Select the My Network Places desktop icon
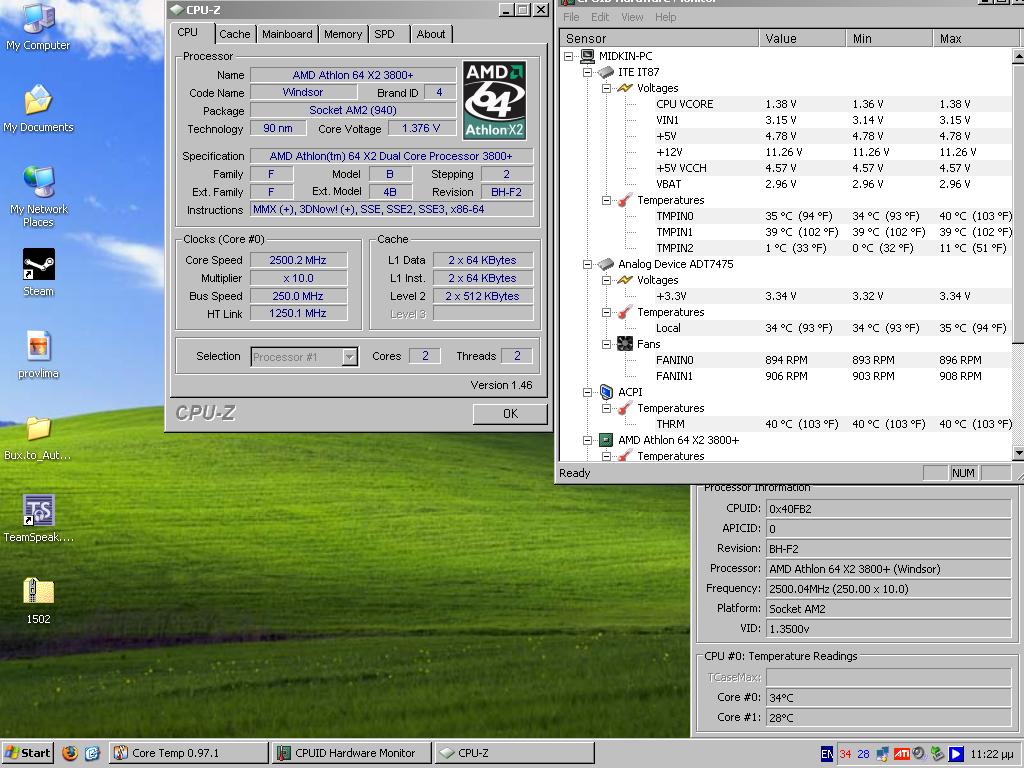The width and height of the screenshot is (1024, 768). 39,196
